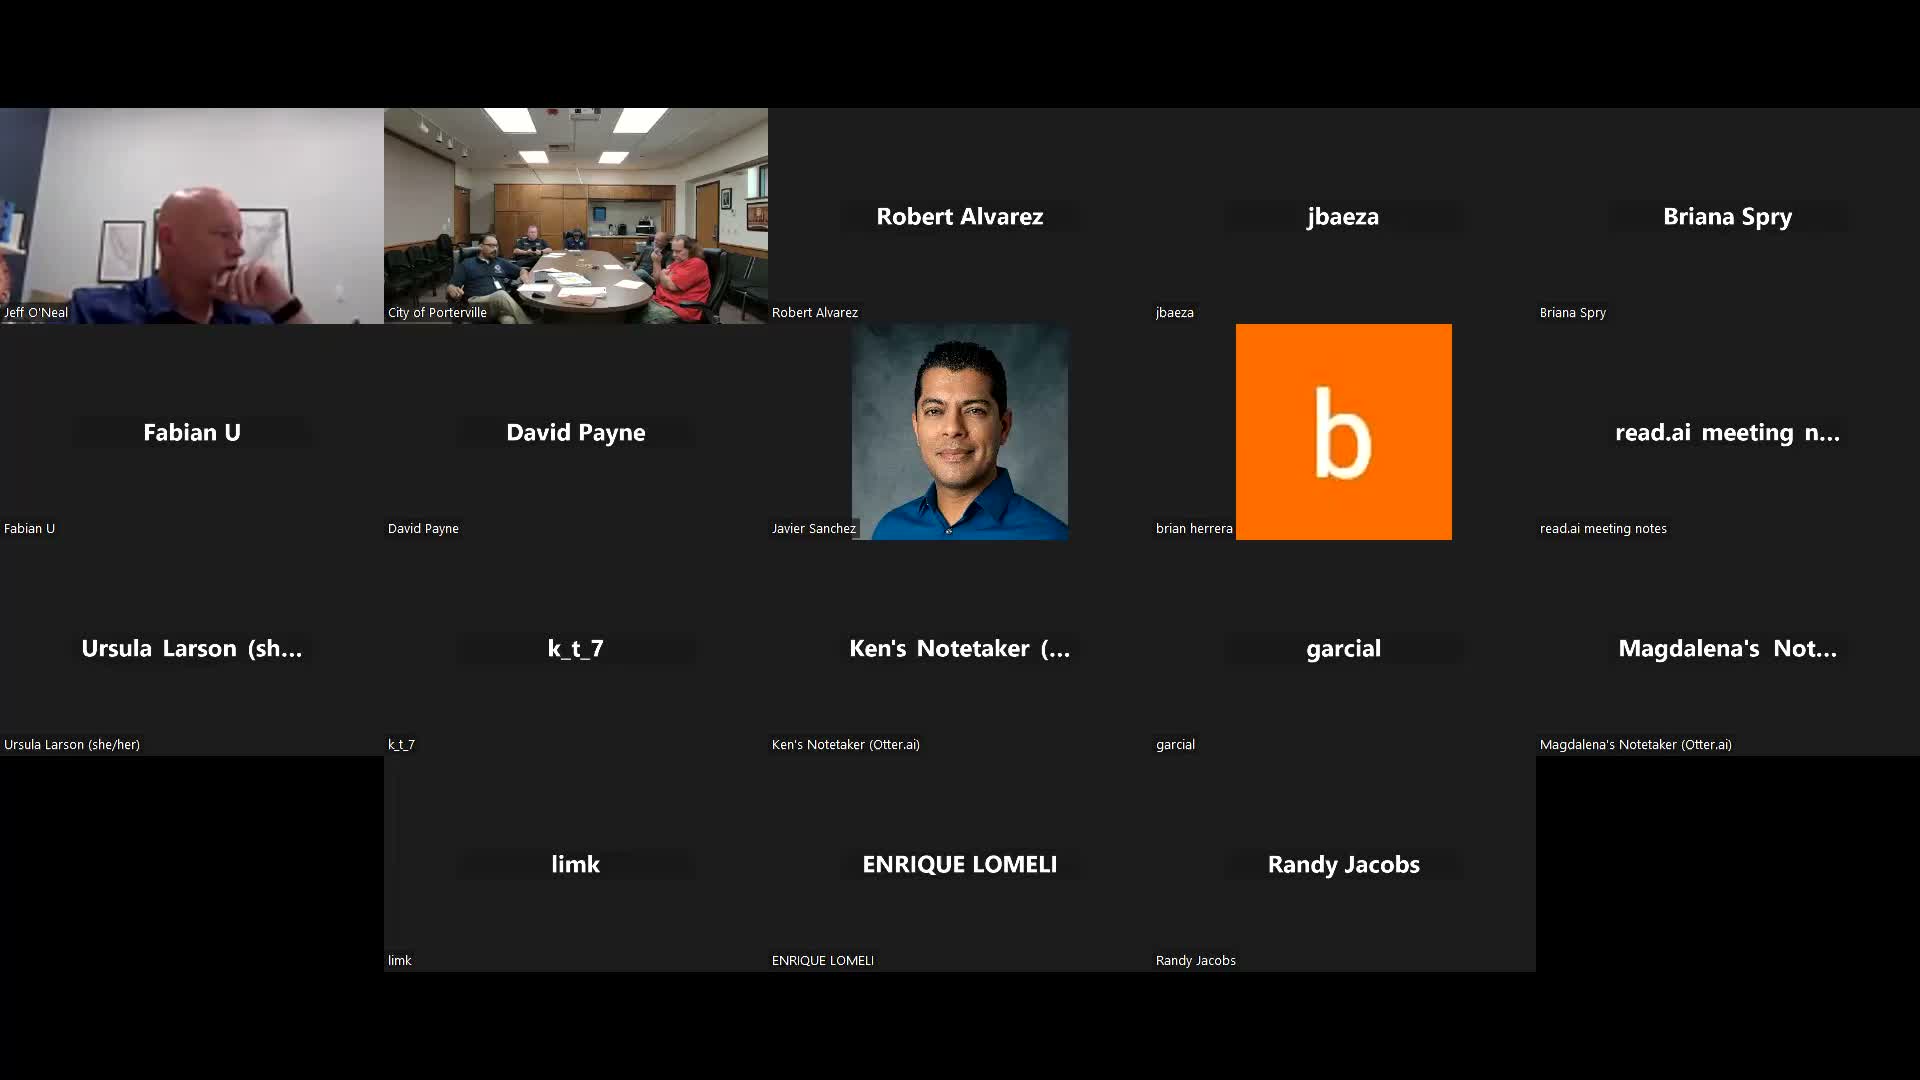Select the read.ai meeting notes tile

1727,432
